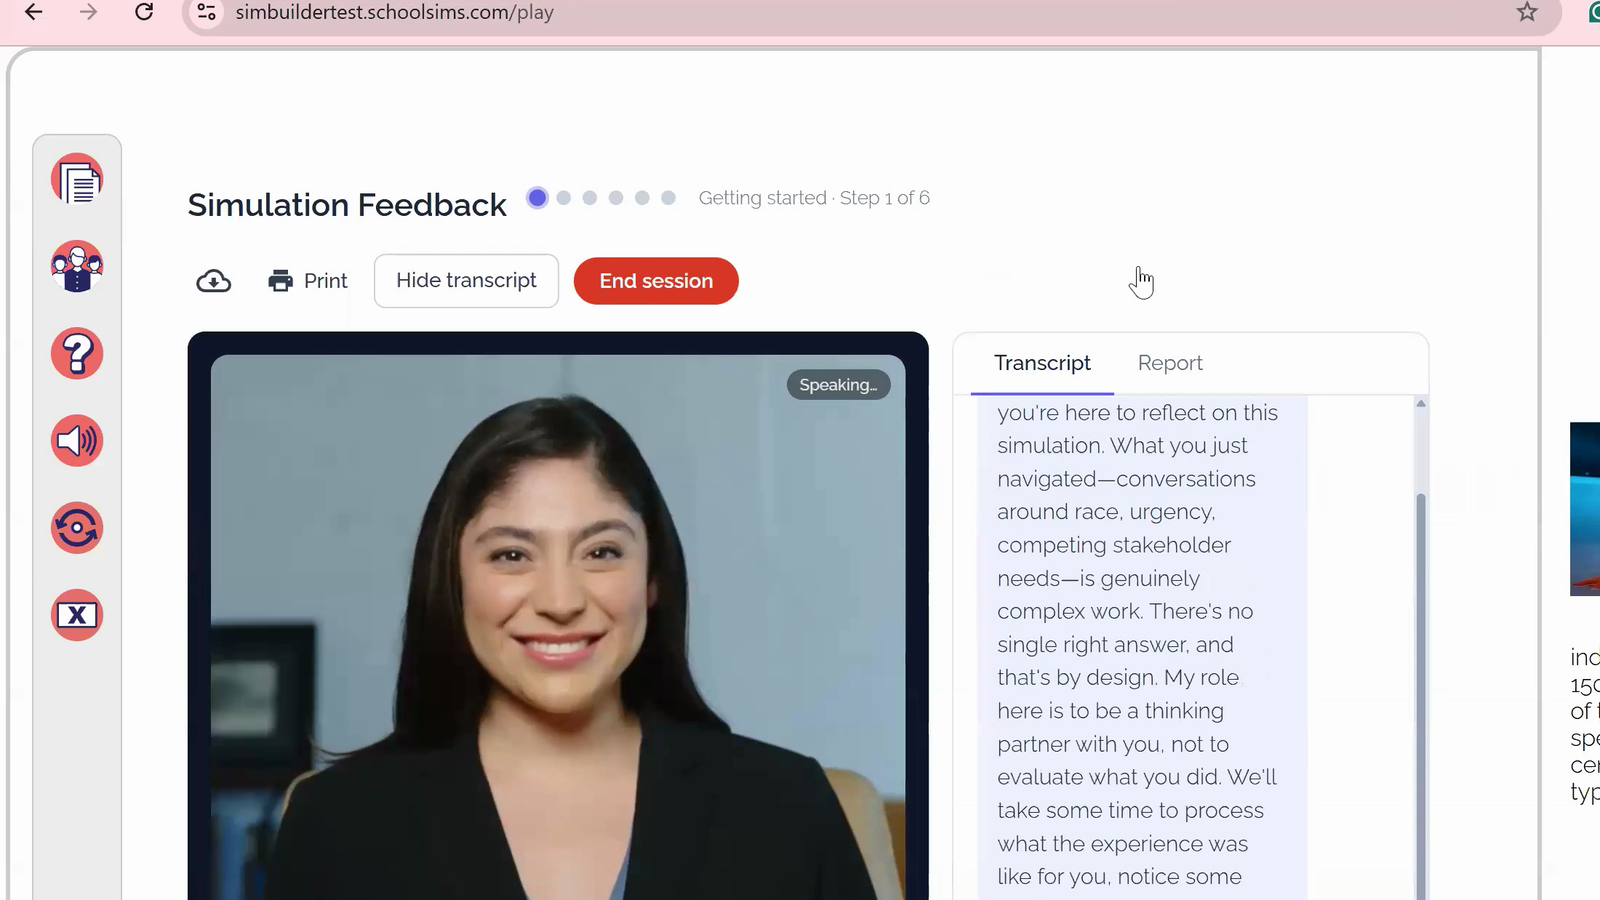1600x900 pixels.
Task: Select the second step dot
Action: [564, 198]
